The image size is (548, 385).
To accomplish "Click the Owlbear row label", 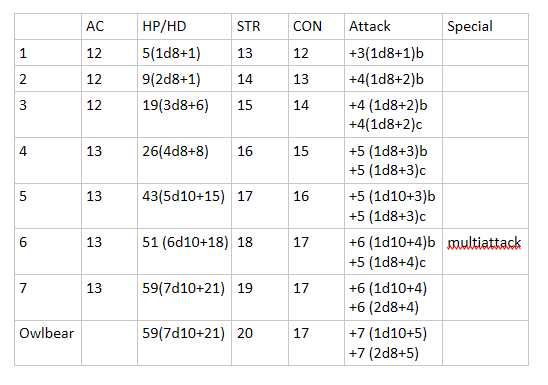I will click(46, 333).
